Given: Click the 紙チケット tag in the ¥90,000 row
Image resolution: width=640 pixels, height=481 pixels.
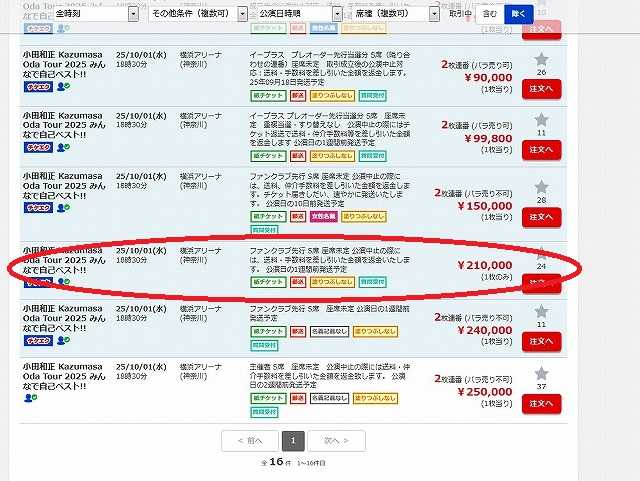Looking at the screenshot, I should pyautogui.click(x=268, y=96).
